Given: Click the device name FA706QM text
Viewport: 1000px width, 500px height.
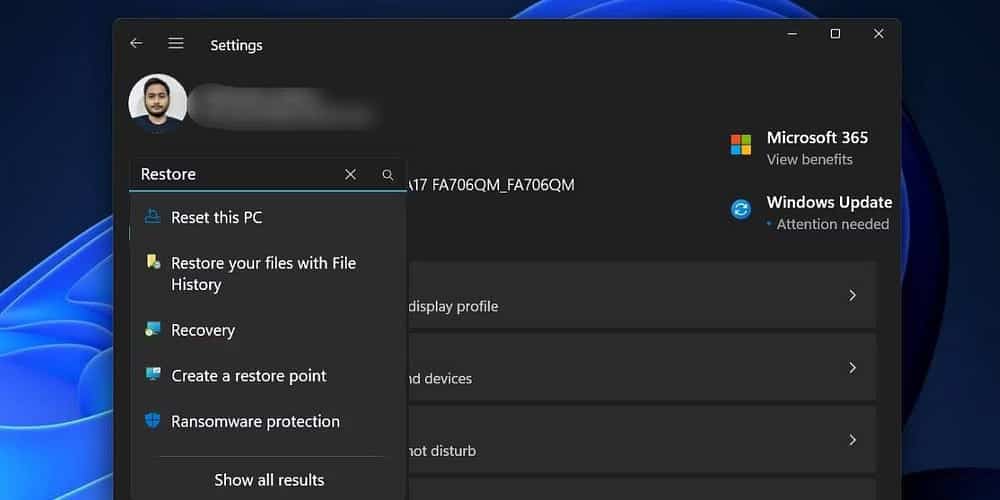Looking at the screenshot, I should pyautogui.click(x=491, y=185).
